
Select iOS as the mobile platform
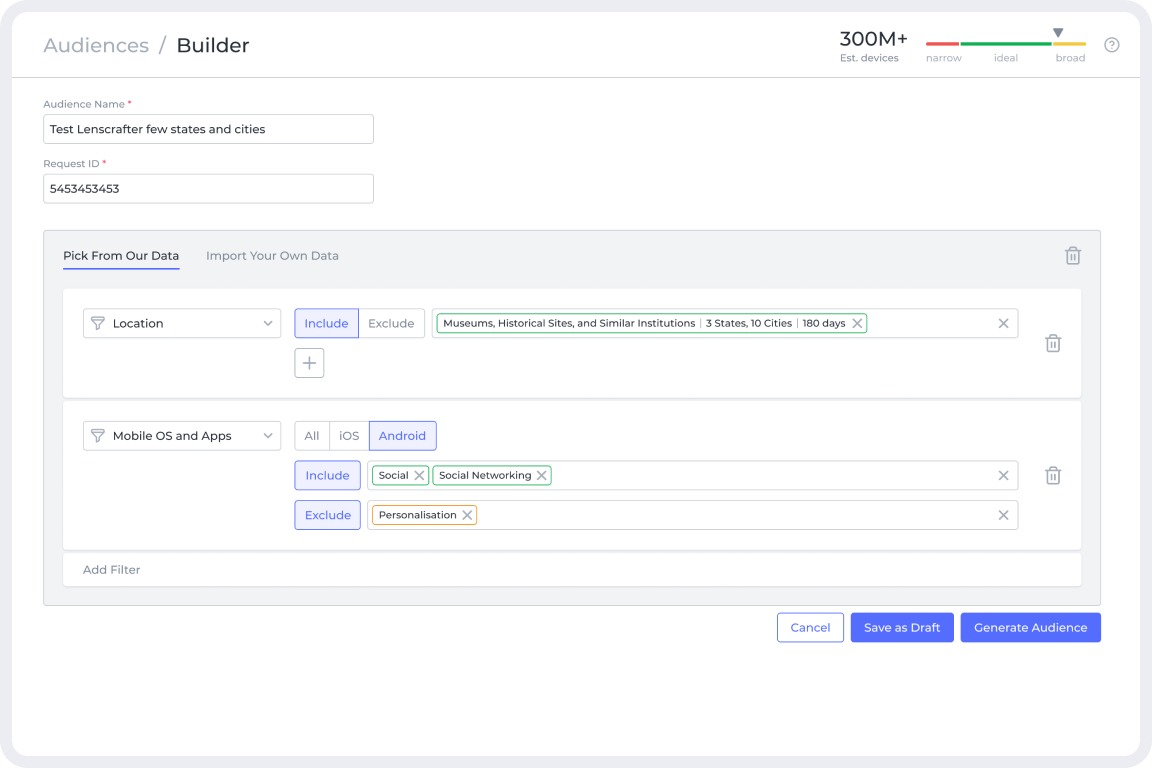348,436
